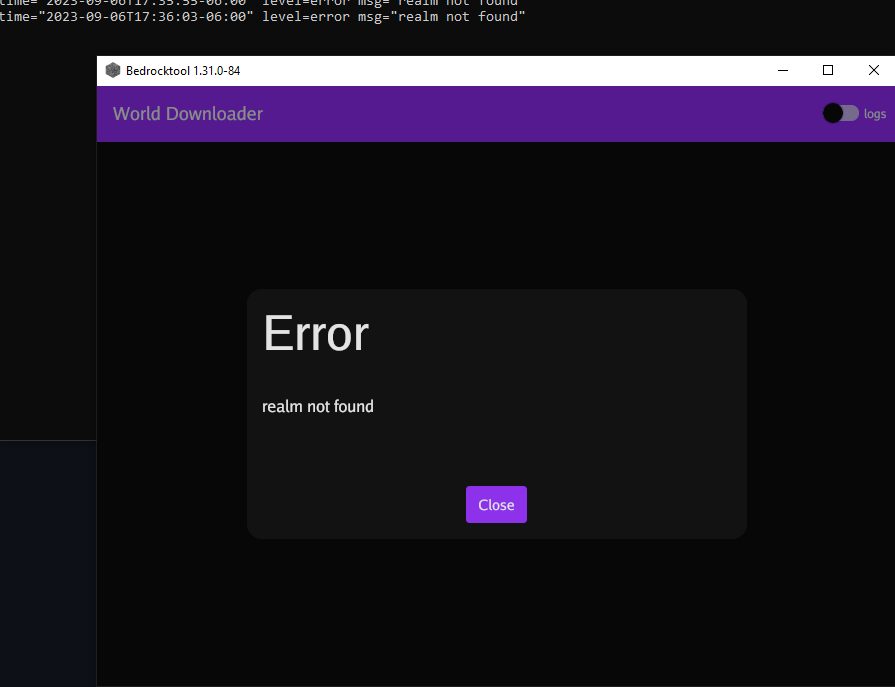The height and width of the screenshot is (687, 895).
Task: Select the "realm not found" message text
Action: (317, 406)
